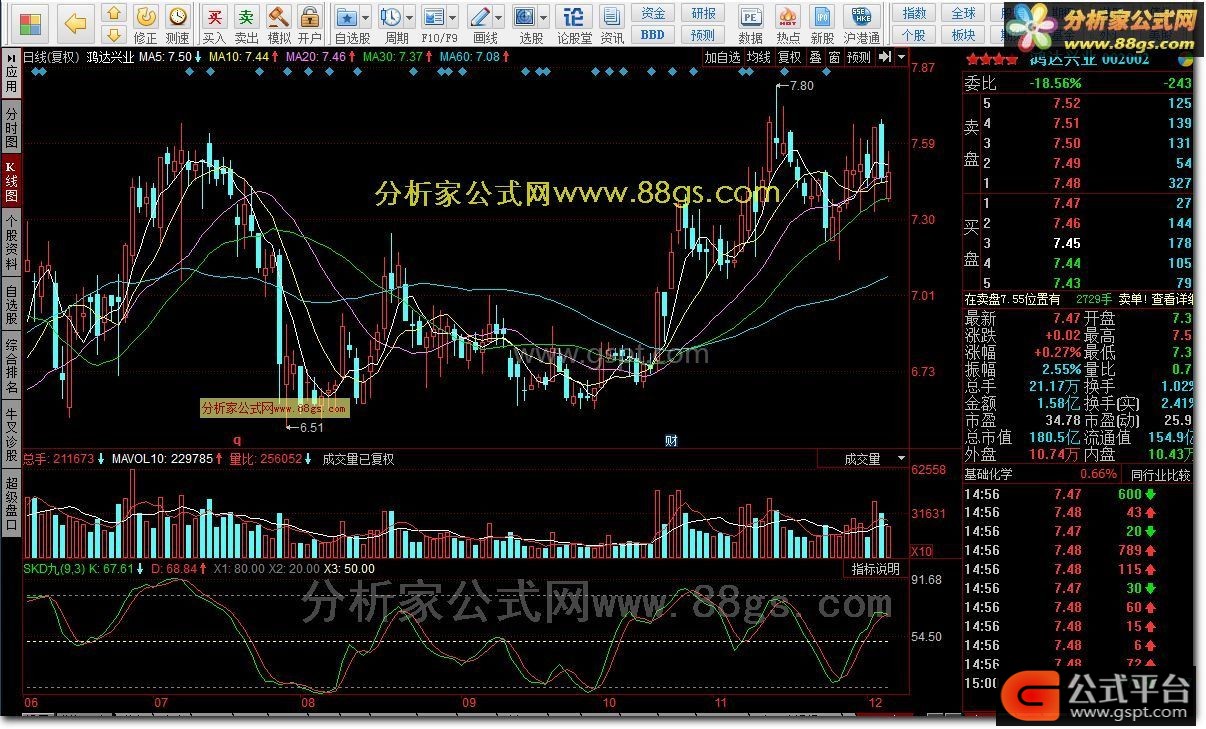This screenshot has height=729, width=1206.
Task: Click 加自选 to add to watchlist
Action: click(722, 57)
